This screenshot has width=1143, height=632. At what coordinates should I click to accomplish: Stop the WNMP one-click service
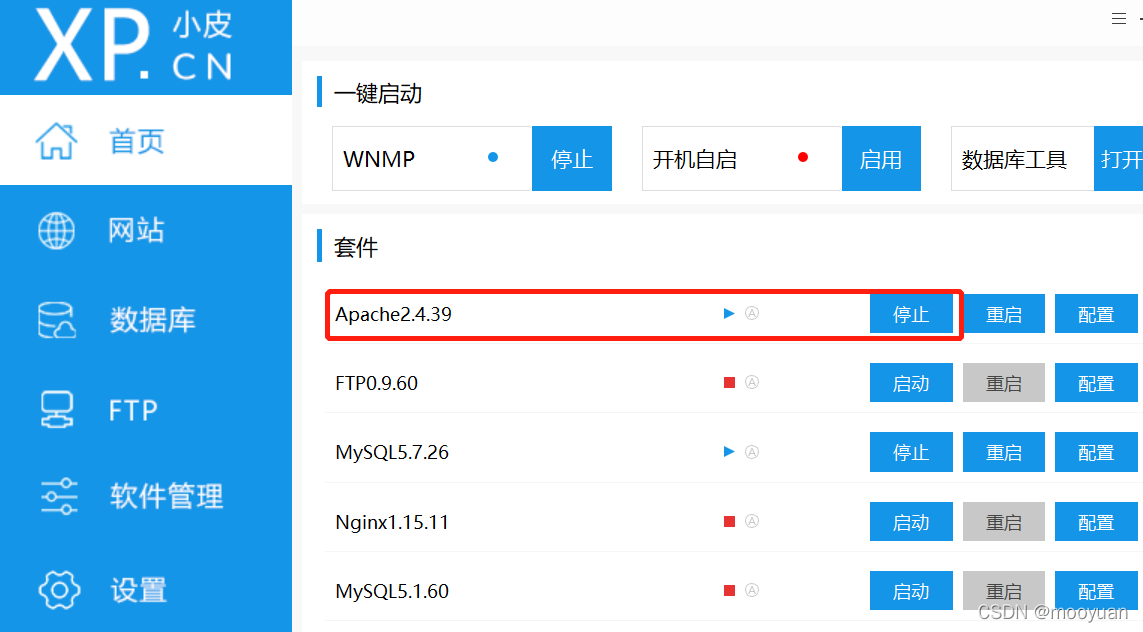tap(572, 159)
